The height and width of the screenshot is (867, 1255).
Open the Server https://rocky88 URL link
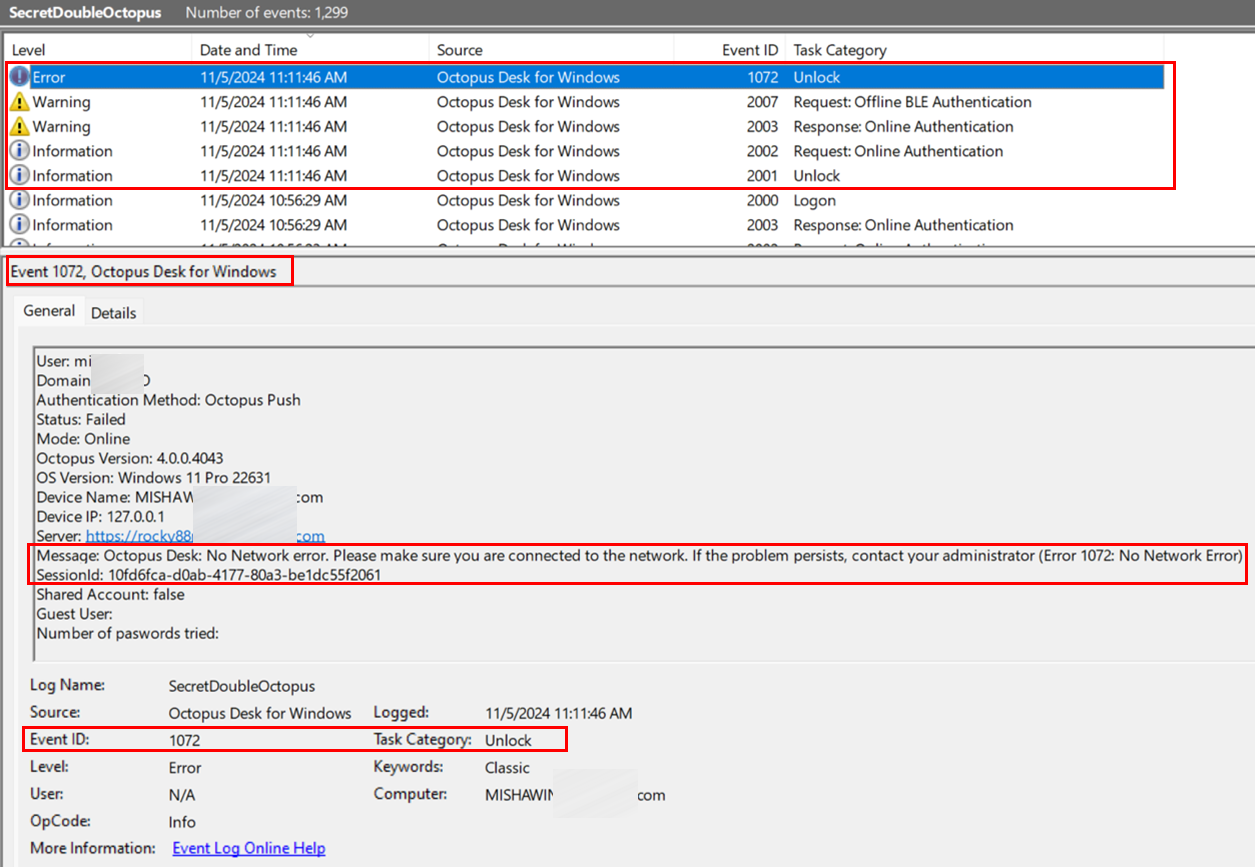205,536
